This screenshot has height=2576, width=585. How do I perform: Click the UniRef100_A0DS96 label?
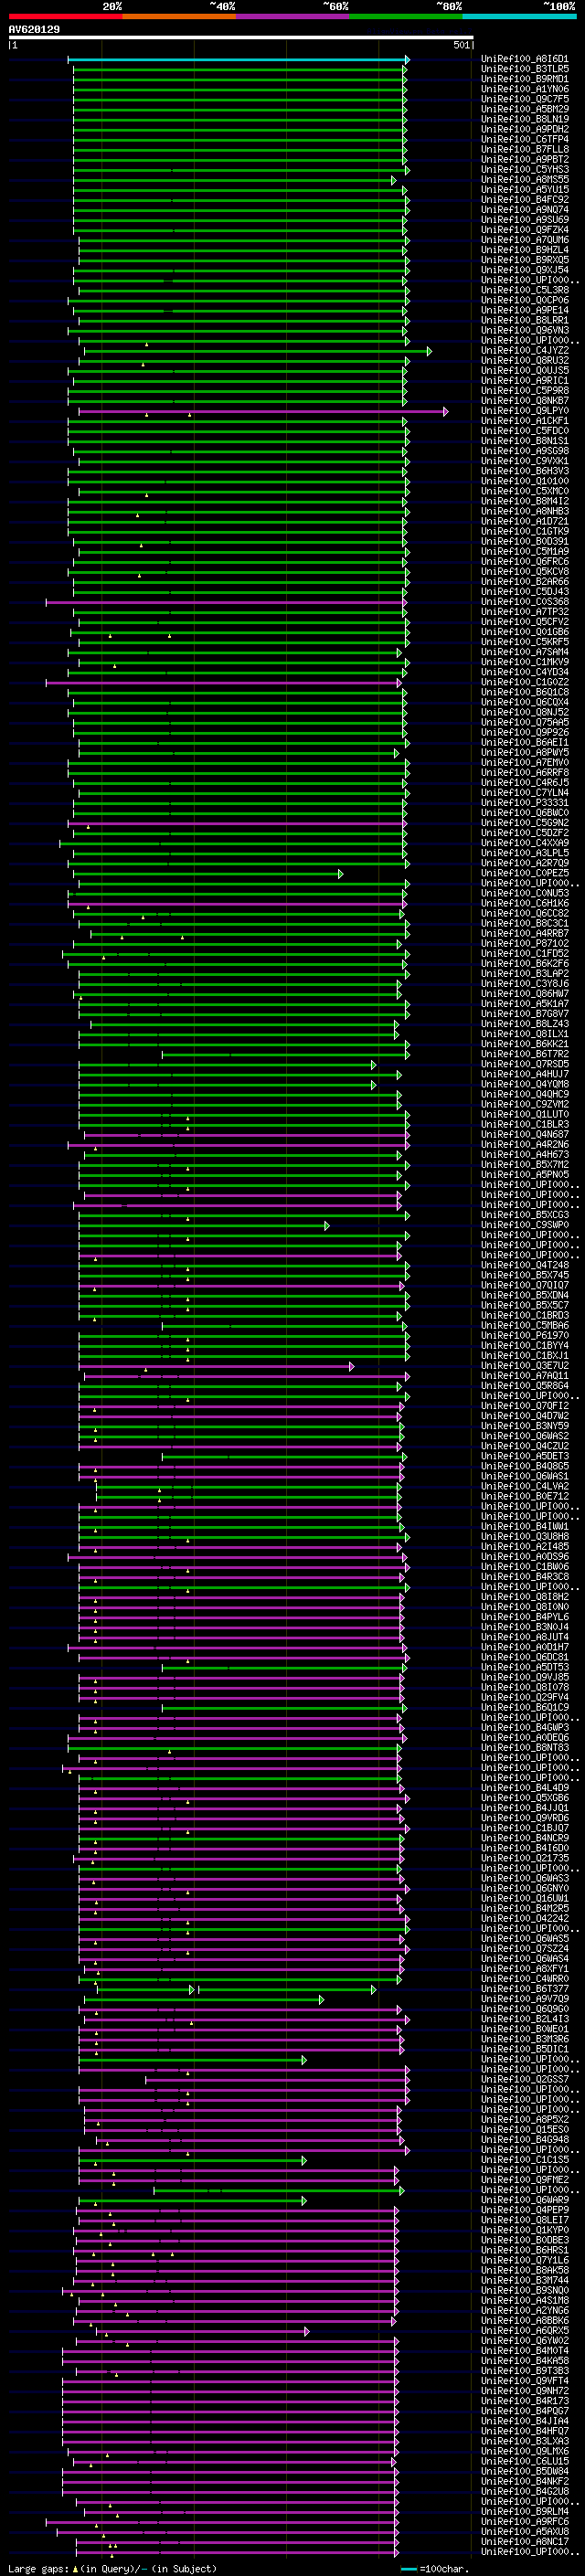coord(524,1556)
